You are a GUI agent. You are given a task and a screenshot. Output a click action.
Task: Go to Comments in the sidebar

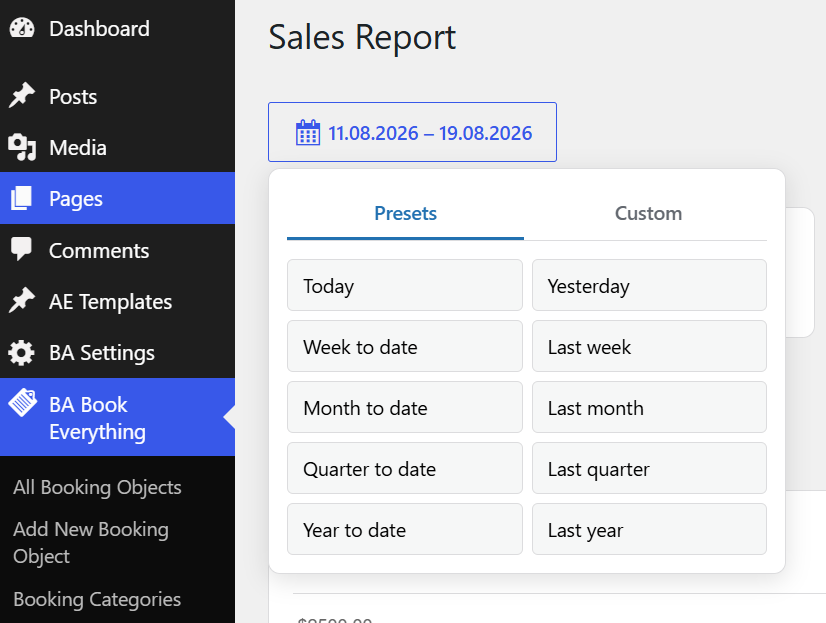point(117,250)
